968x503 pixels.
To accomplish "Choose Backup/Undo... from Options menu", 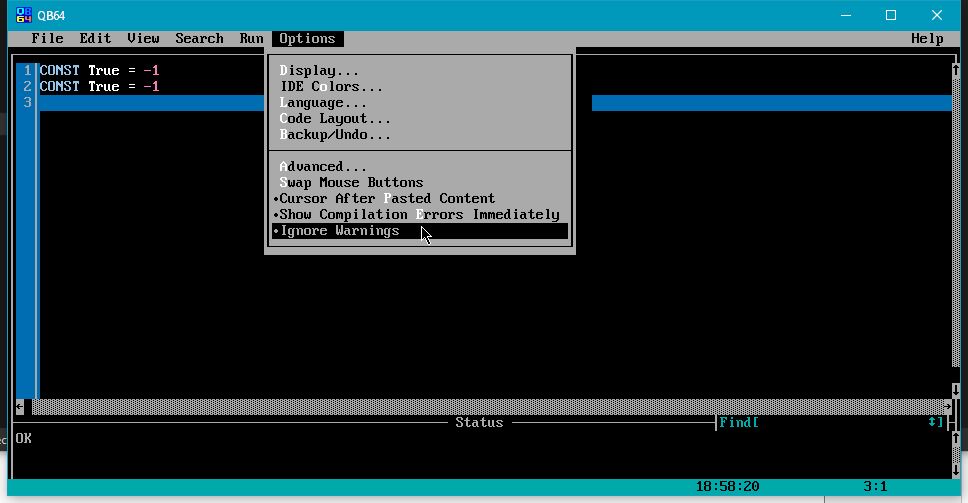I will coord(335,135).
